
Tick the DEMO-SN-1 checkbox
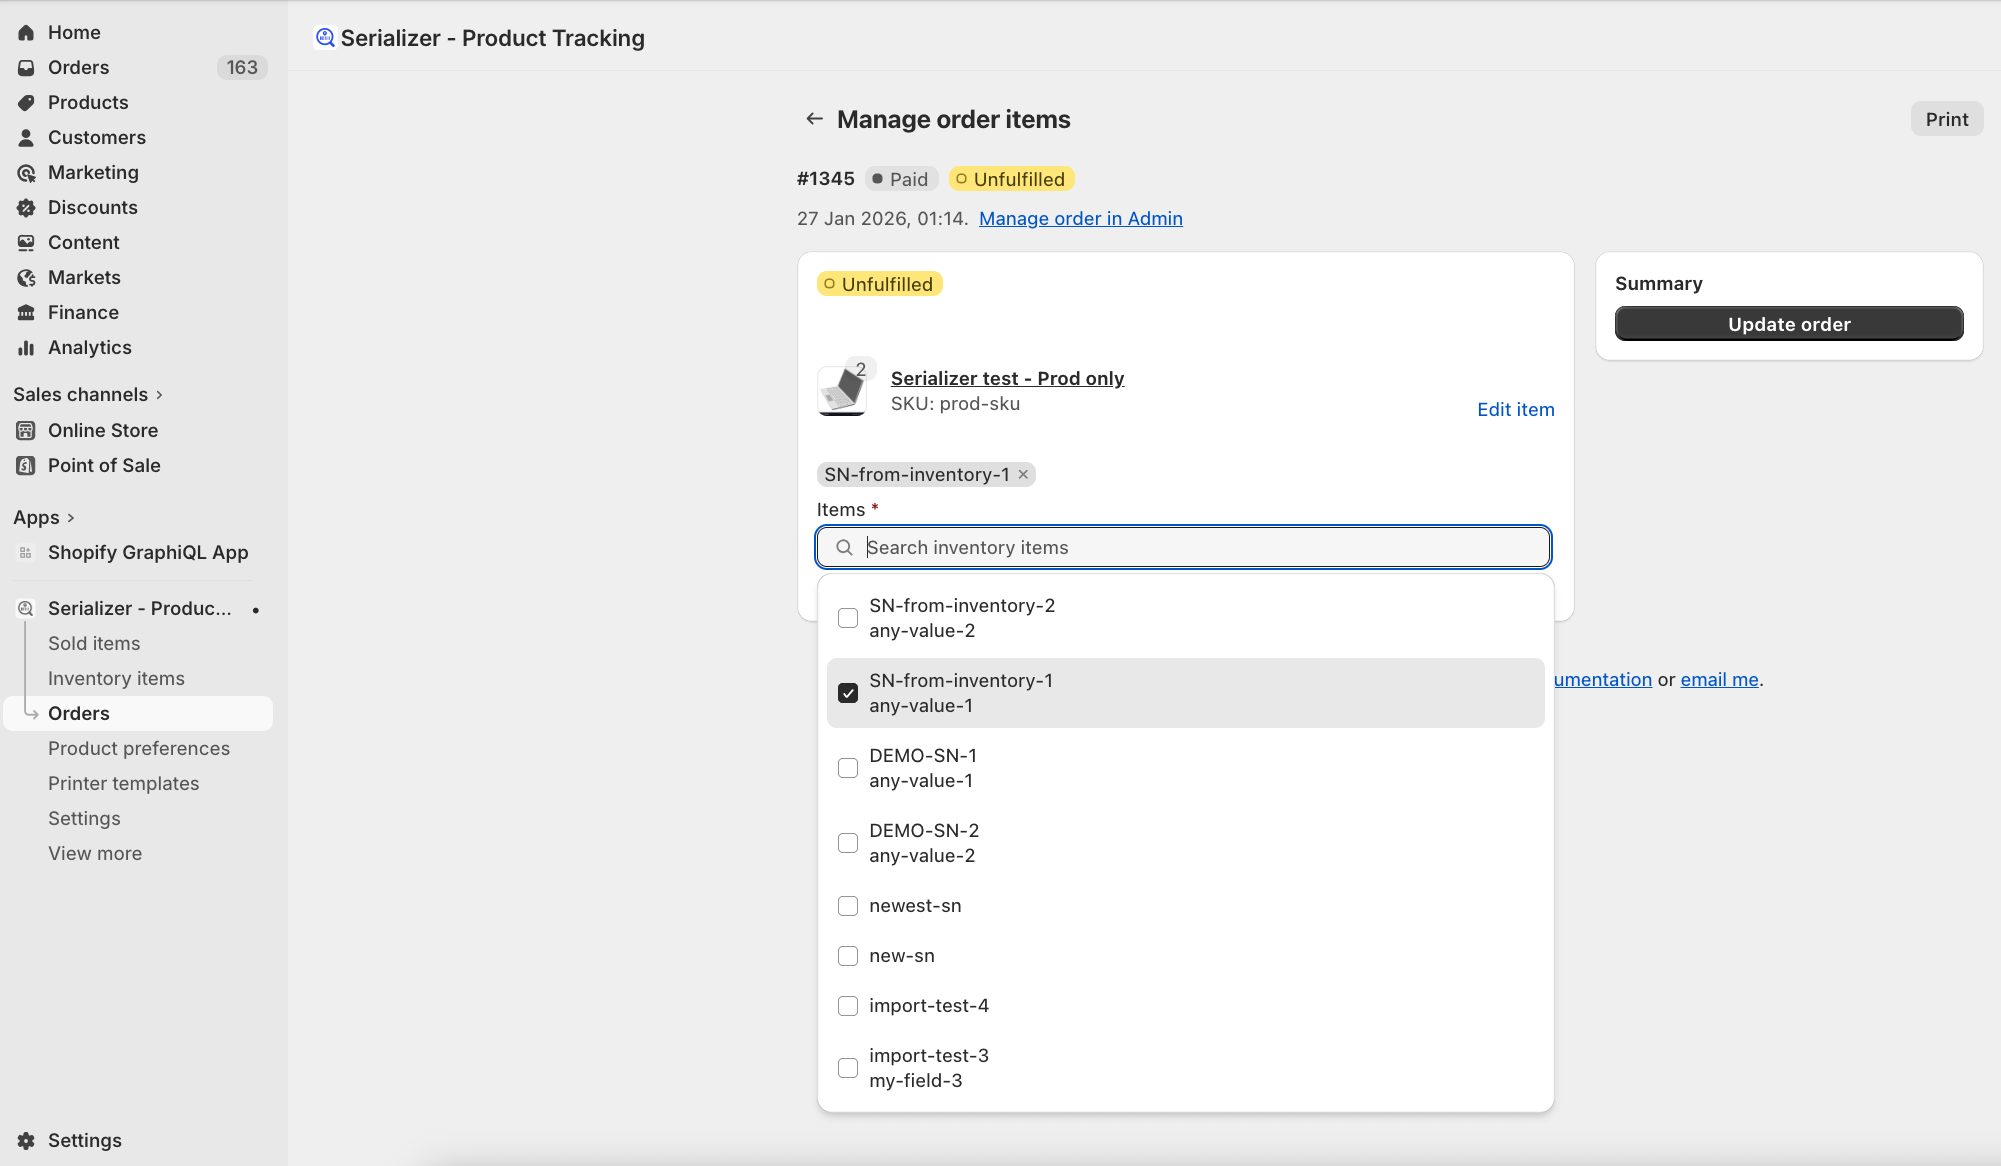coord(848,768)
